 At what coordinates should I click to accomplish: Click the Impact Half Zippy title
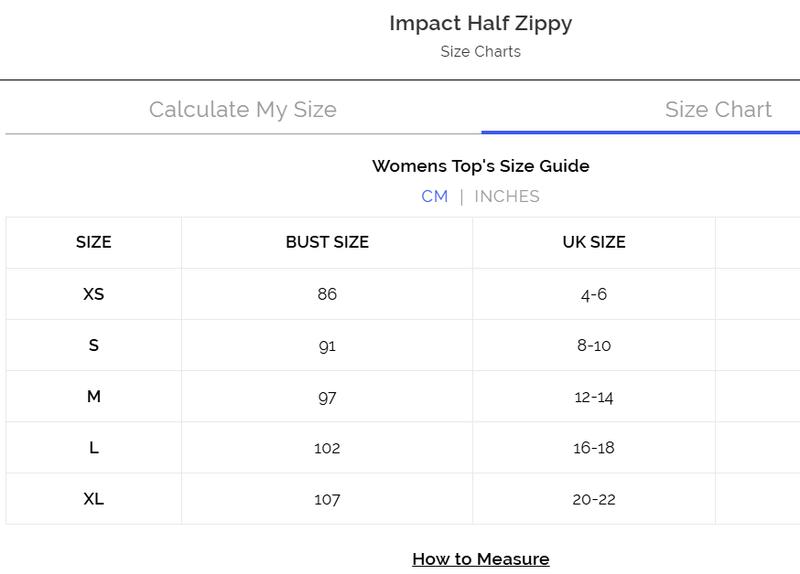480,23
